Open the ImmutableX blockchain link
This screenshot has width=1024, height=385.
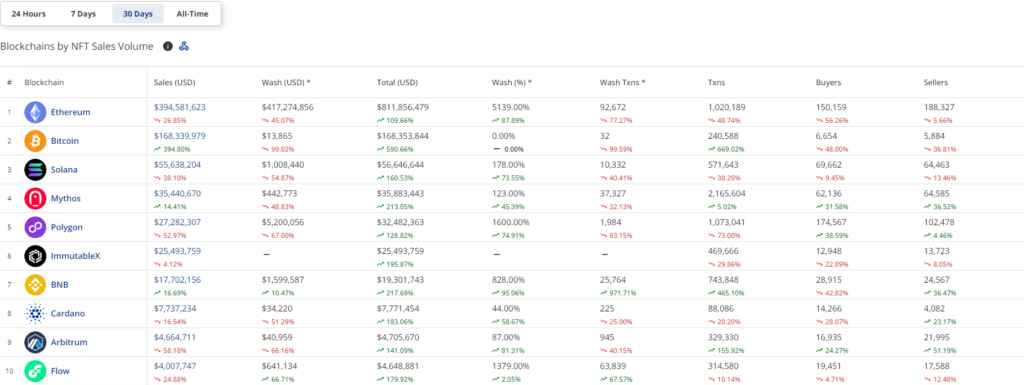(x=76, y=256)
